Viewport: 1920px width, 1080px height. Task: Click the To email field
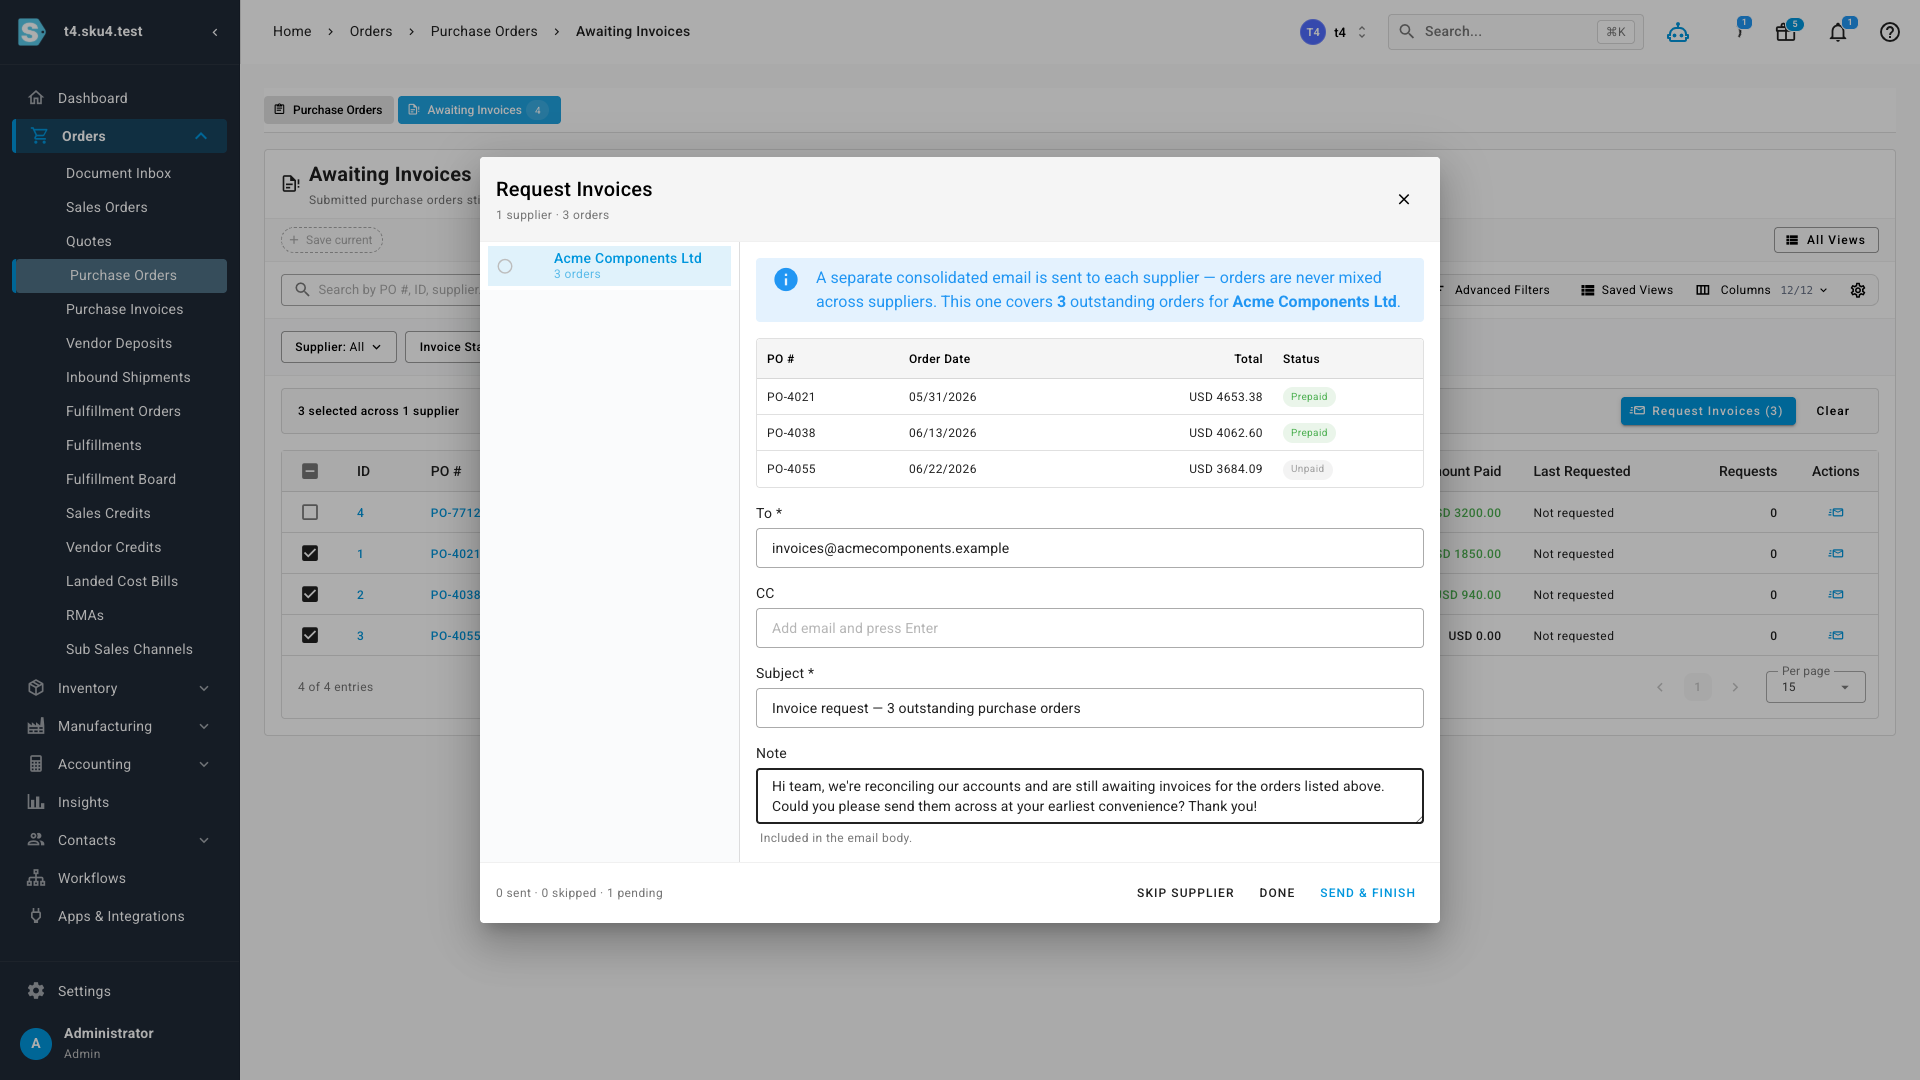coord(1089,548)
